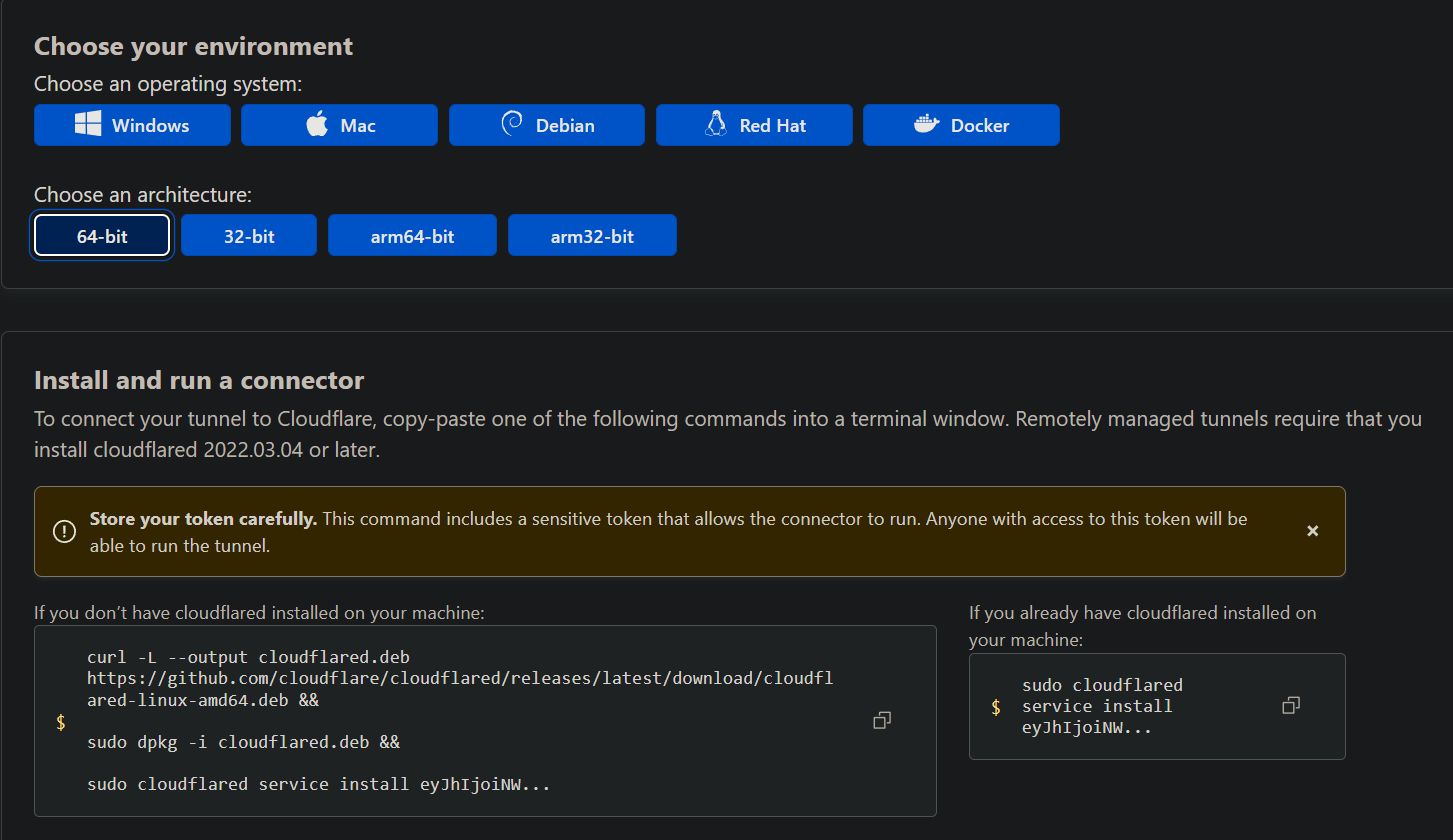
Task: Click the curl command code block
Action: (x=485, y=721)
